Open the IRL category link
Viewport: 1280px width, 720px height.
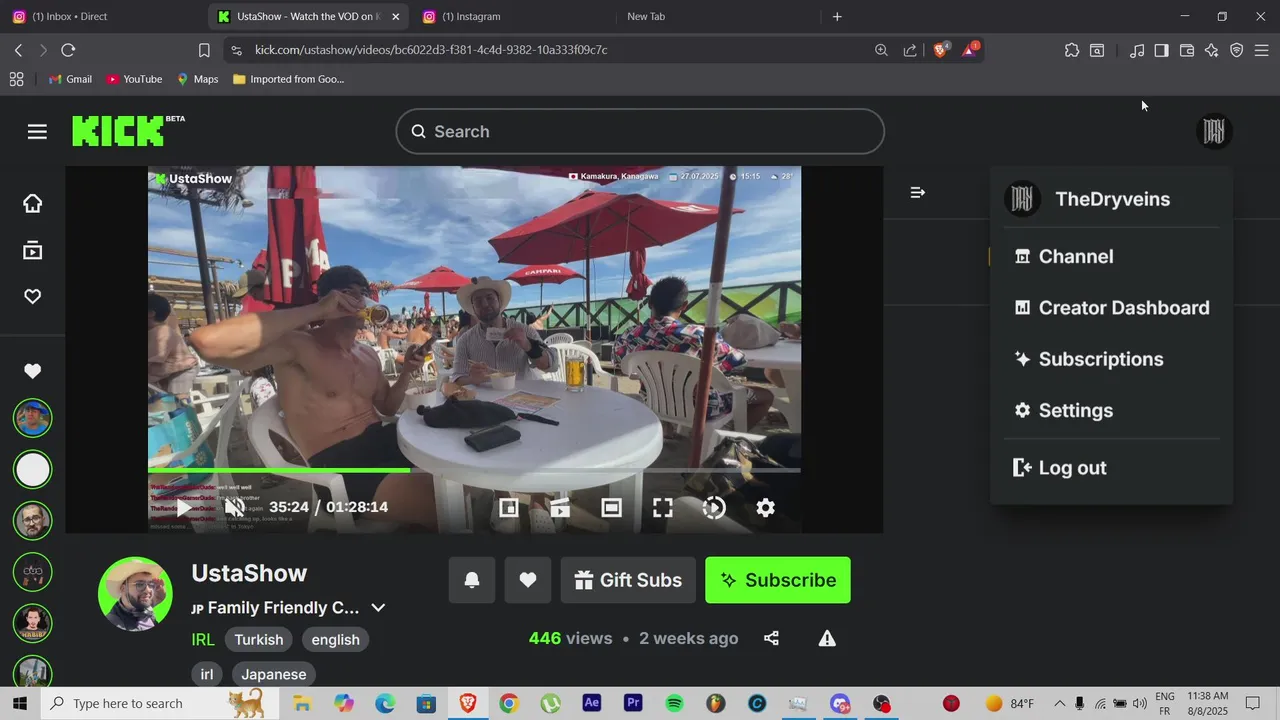(x=203, y=639)
